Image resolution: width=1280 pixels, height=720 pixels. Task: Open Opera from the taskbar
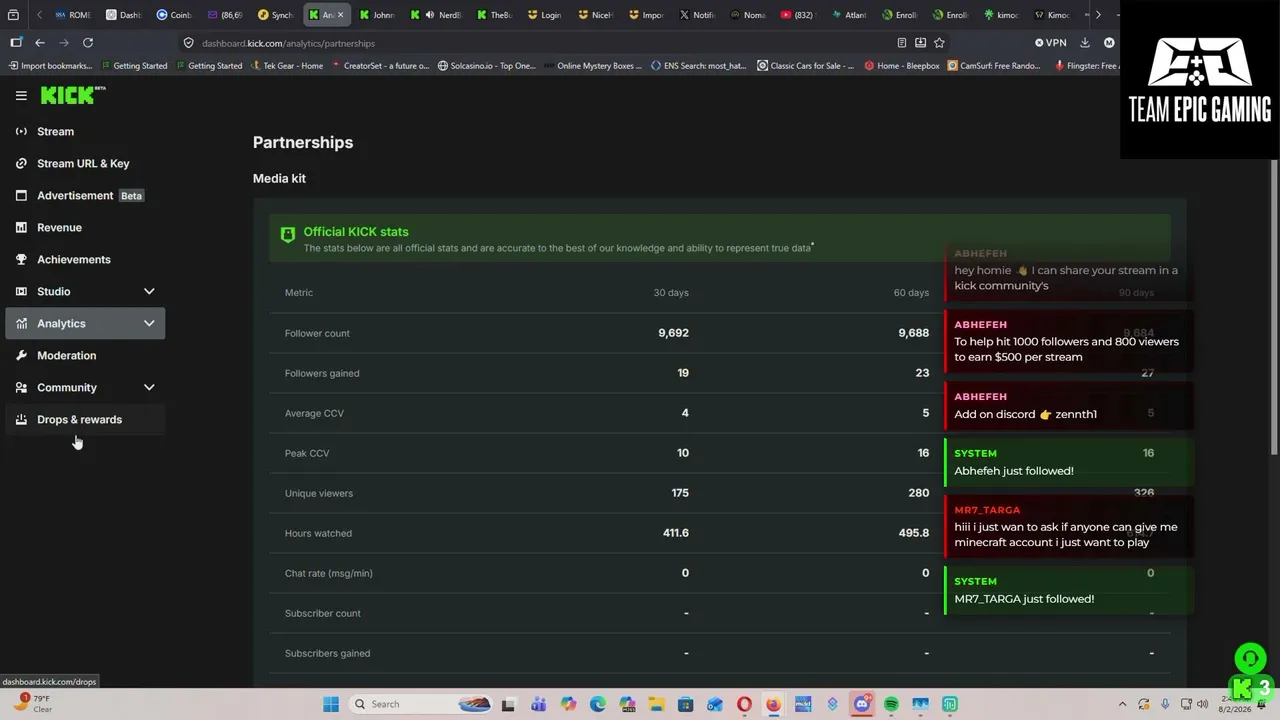click(x=744, y=704)
